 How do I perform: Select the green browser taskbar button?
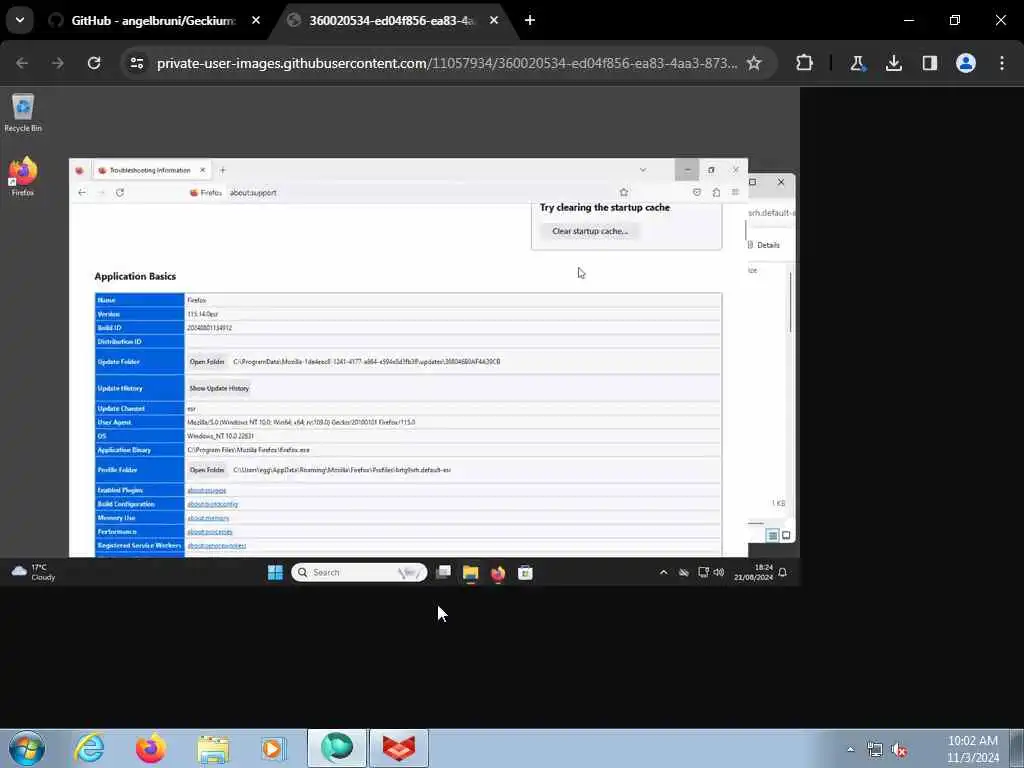[x=337, y=748]
